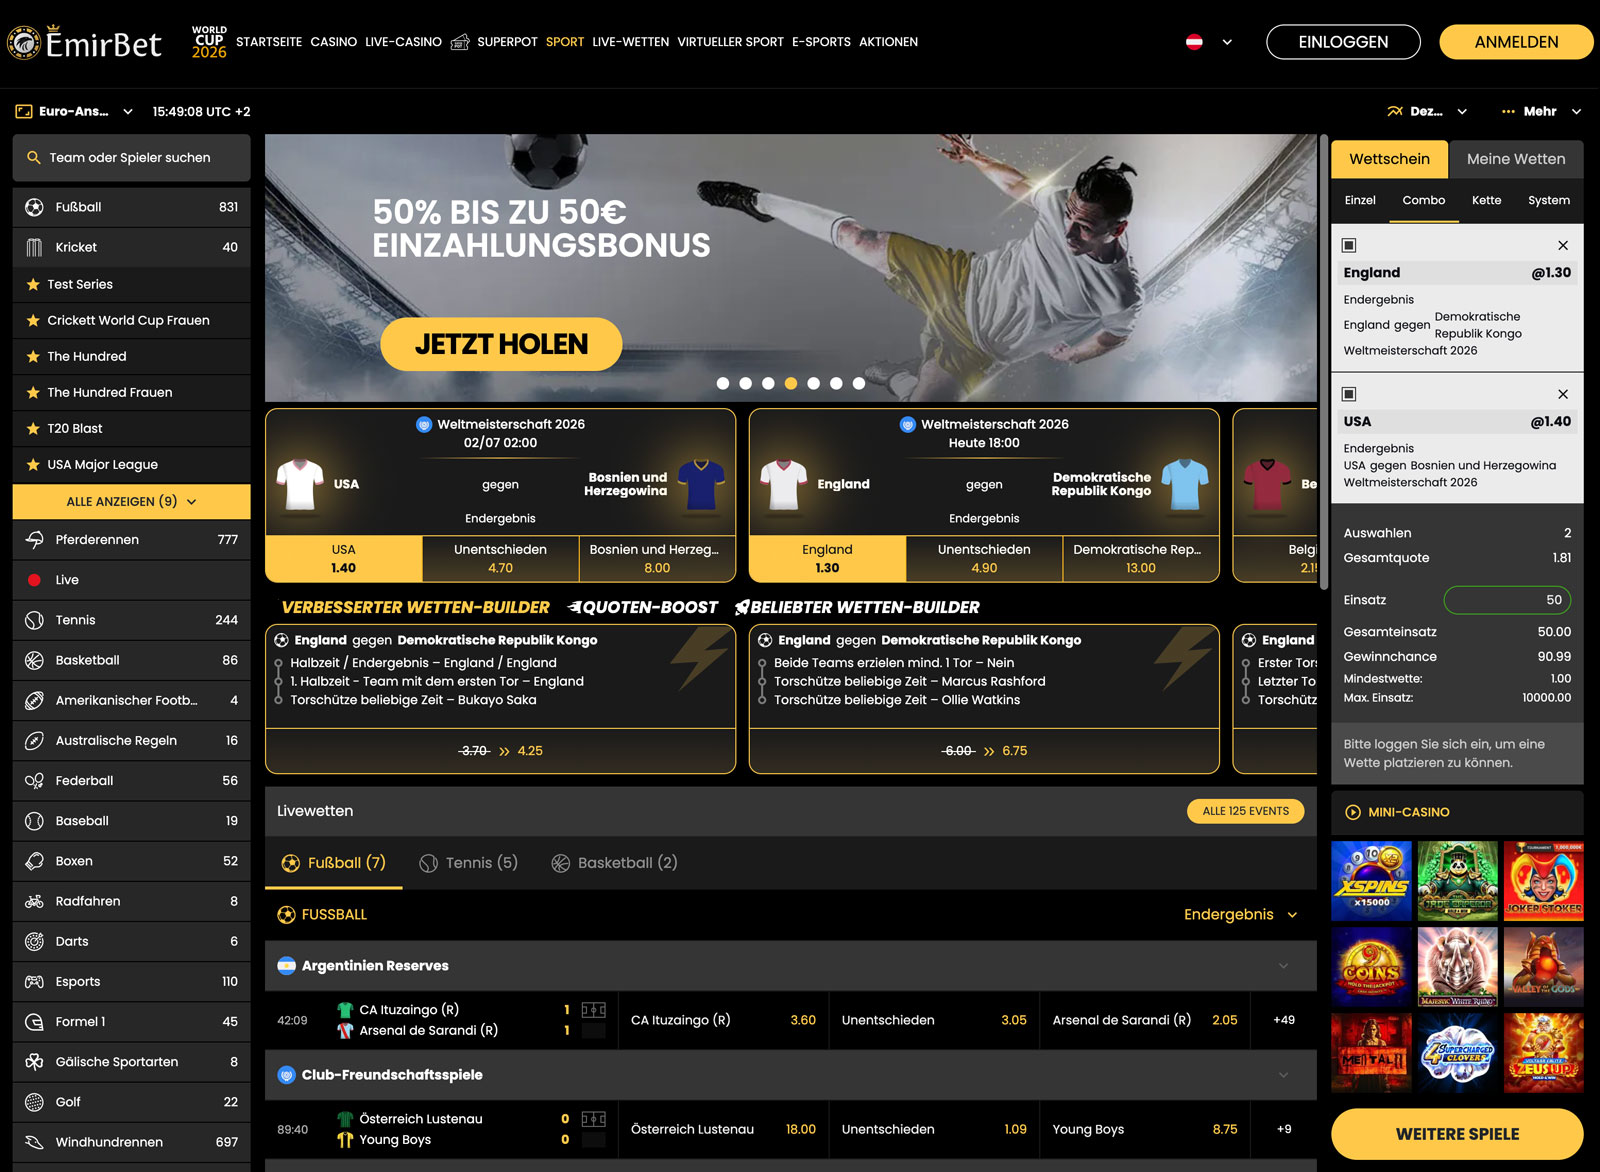The height and width of the screenshot is (1172, 1600).
Task: Toggle the England bet slip checkbox
Action: (1349, 246)
